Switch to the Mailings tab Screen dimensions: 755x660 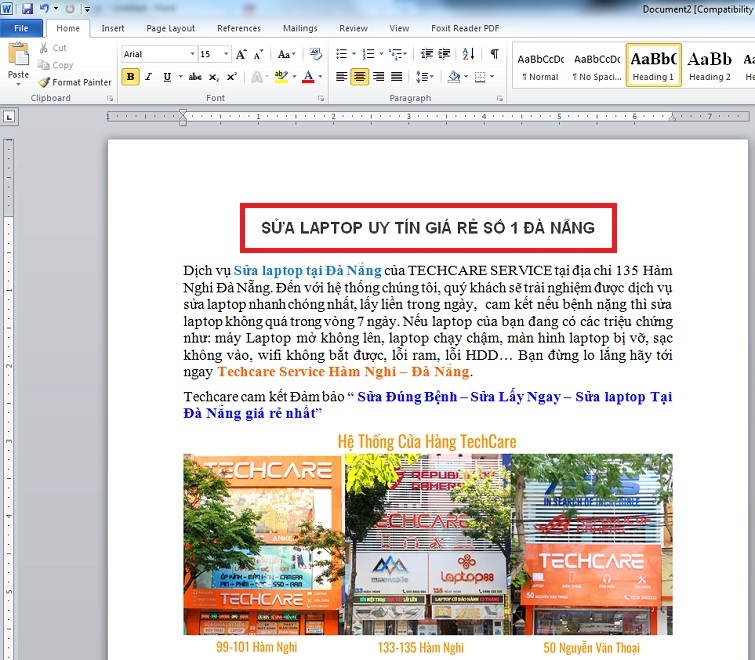[300, 28]
